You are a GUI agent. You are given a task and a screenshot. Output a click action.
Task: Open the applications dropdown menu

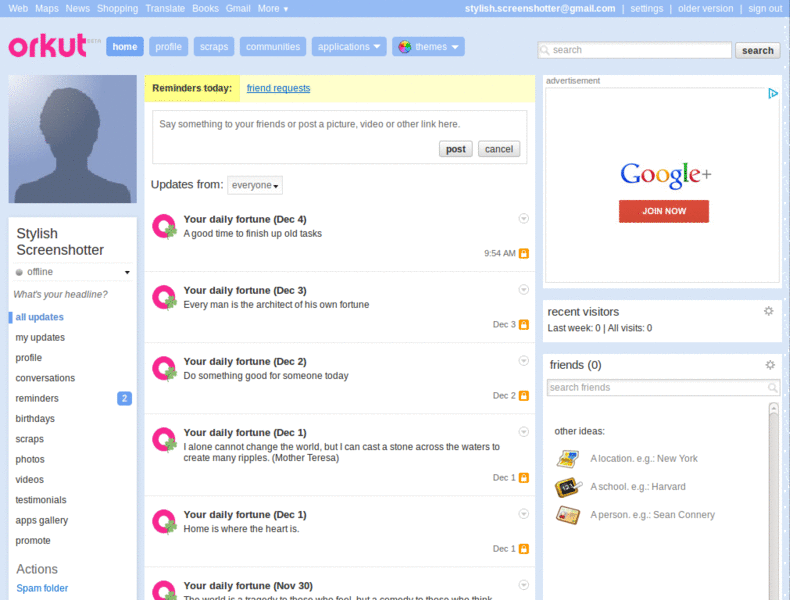click(349, 47)
